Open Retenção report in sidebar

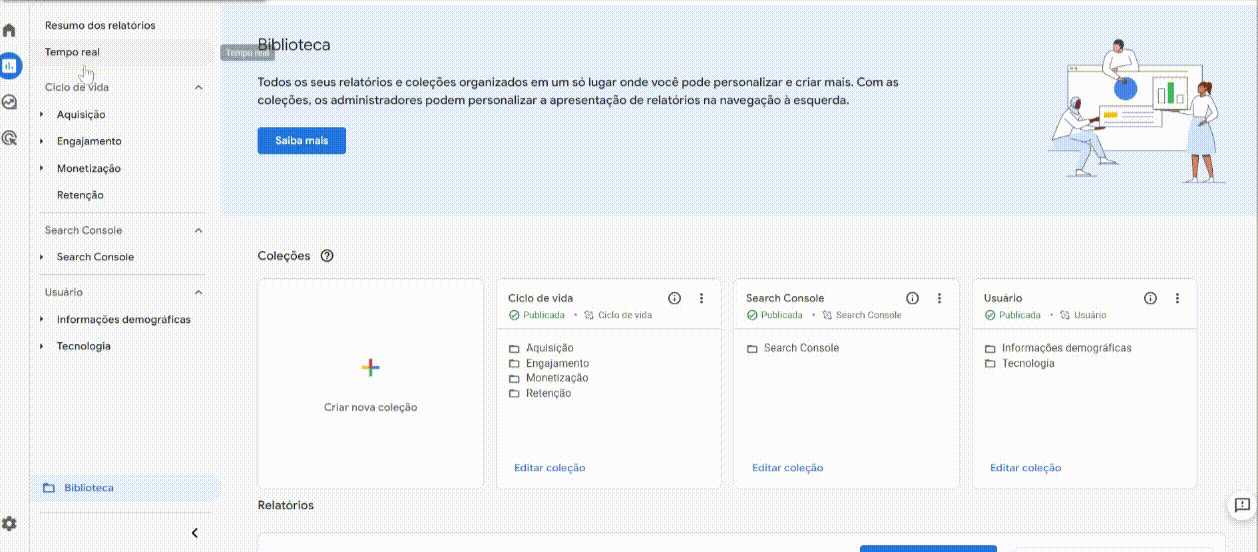click(x=80, y=195)
